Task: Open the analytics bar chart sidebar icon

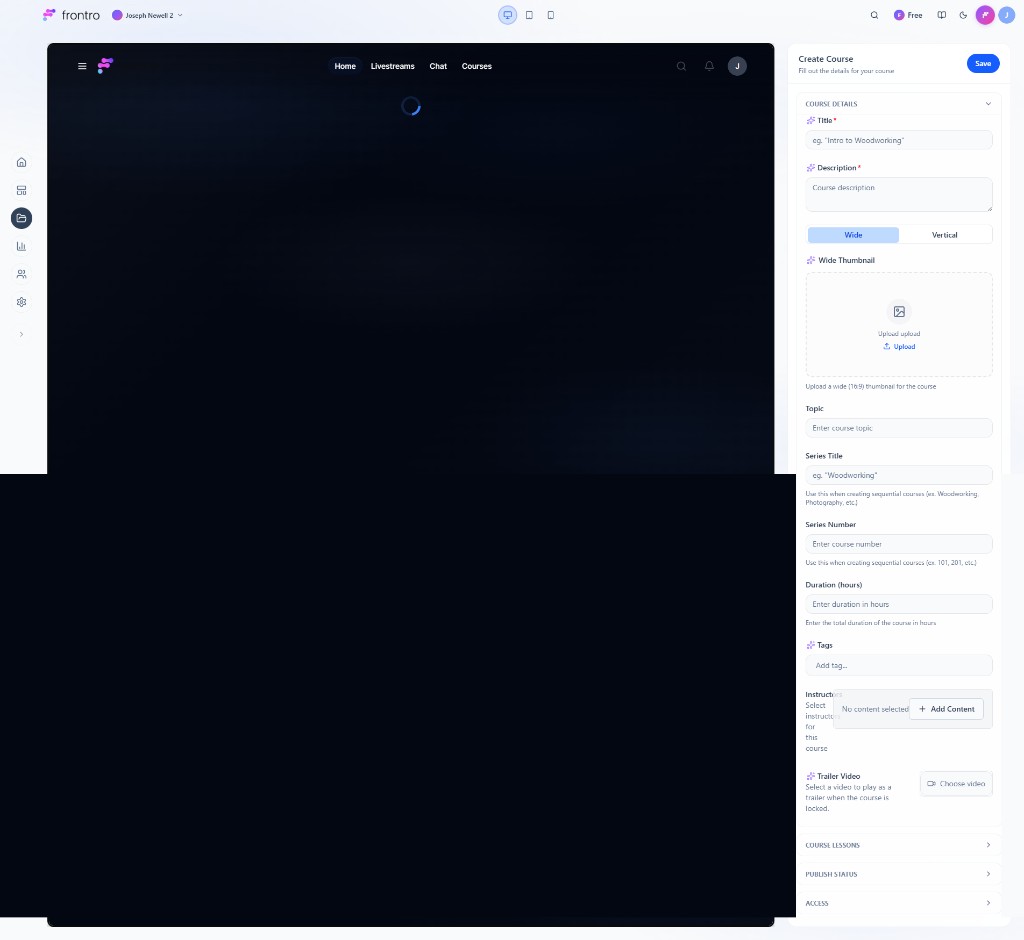Action: click(x=21, y=246)
